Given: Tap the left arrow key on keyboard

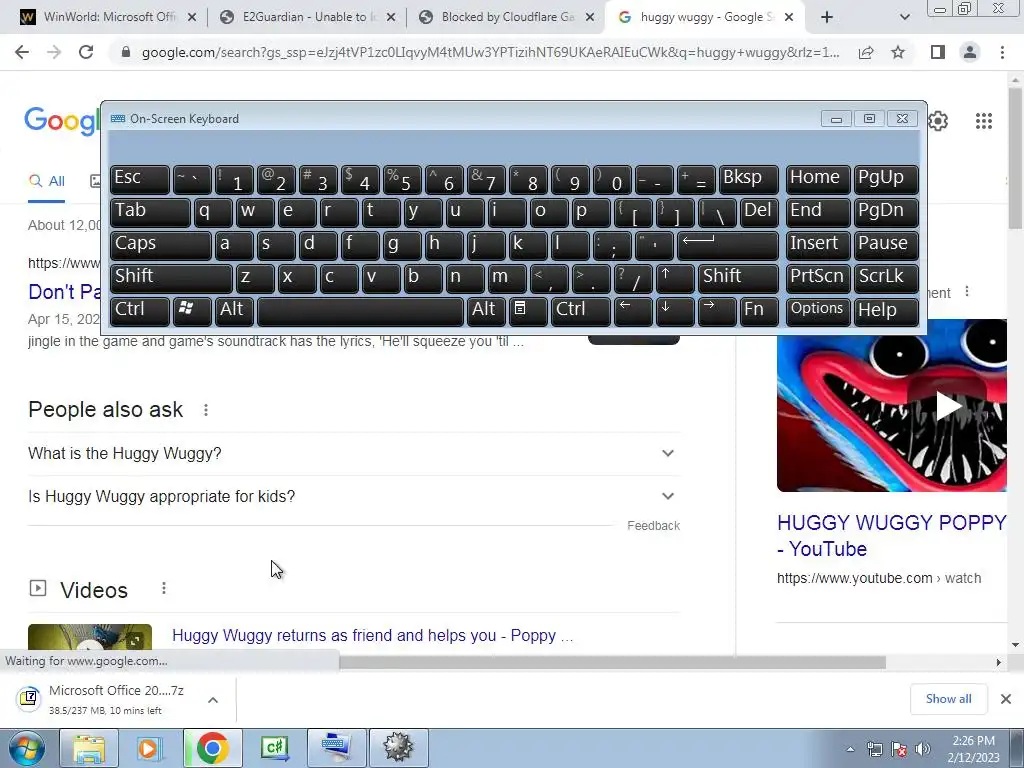Looking at the screenshot, I should pyautogui.click(x=633, y=311).
